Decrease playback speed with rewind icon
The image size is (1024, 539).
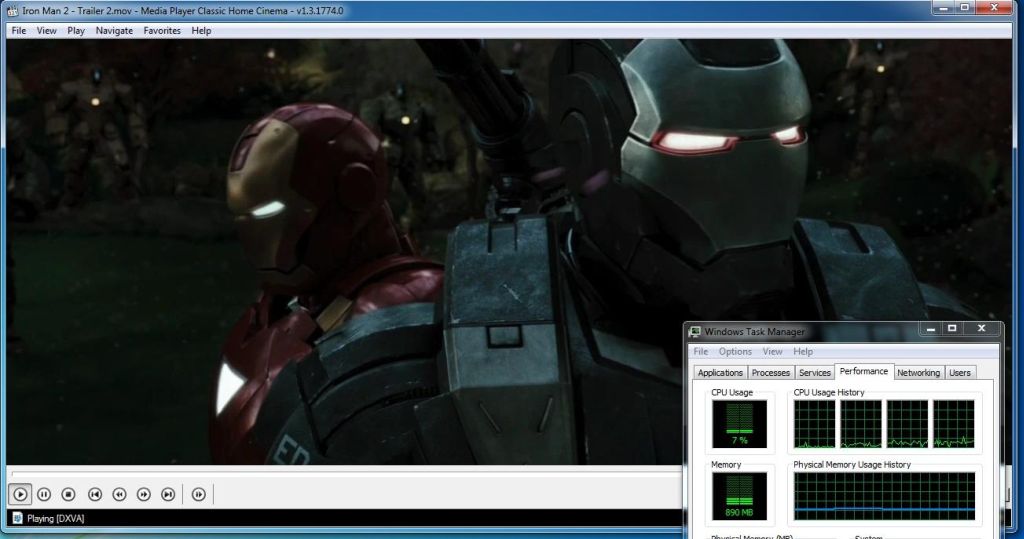(119, 495)
